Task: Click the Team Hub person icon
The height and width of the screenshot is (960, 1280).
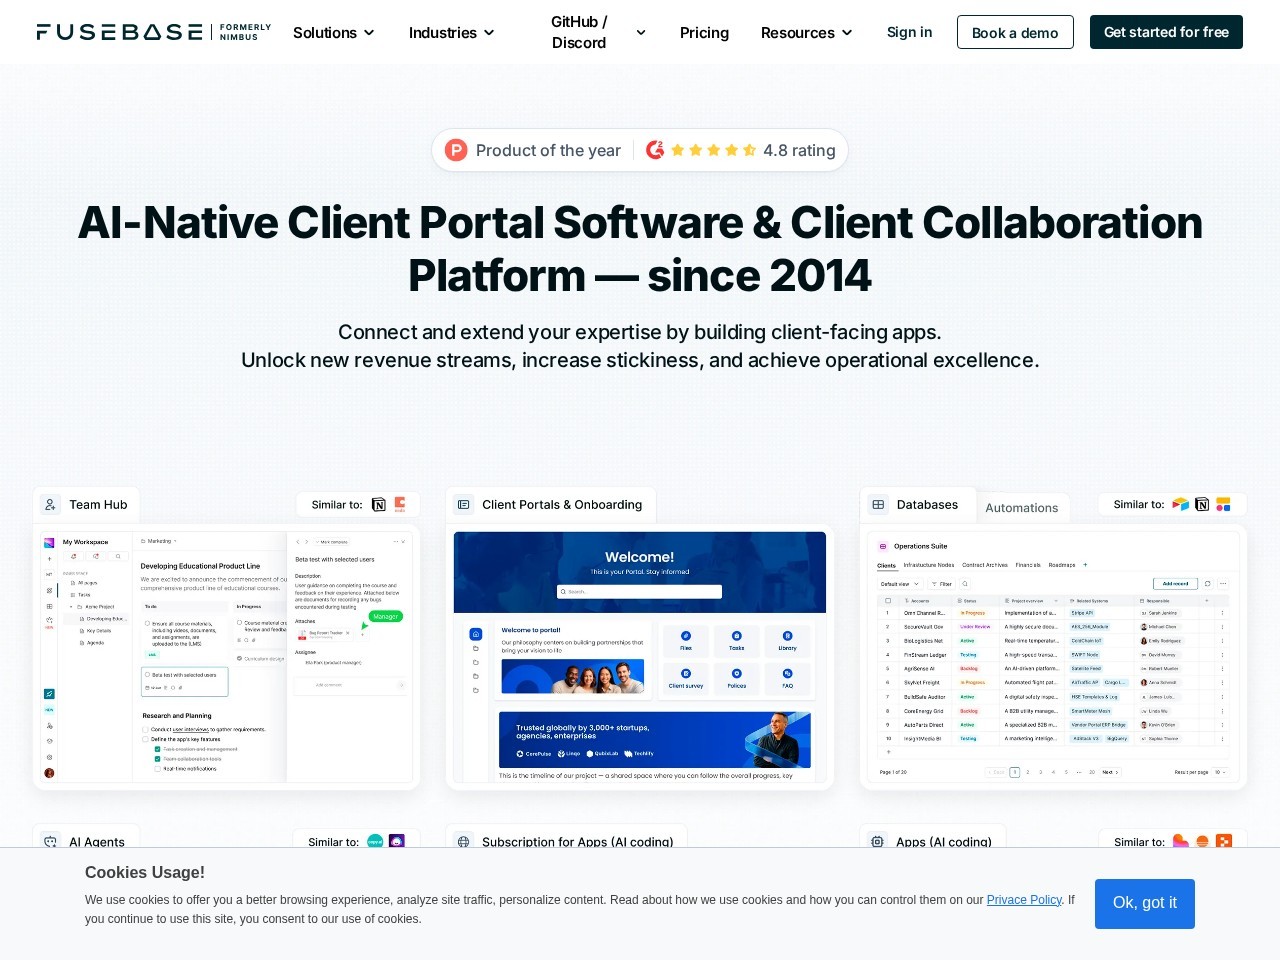Action: click(51, 505)
